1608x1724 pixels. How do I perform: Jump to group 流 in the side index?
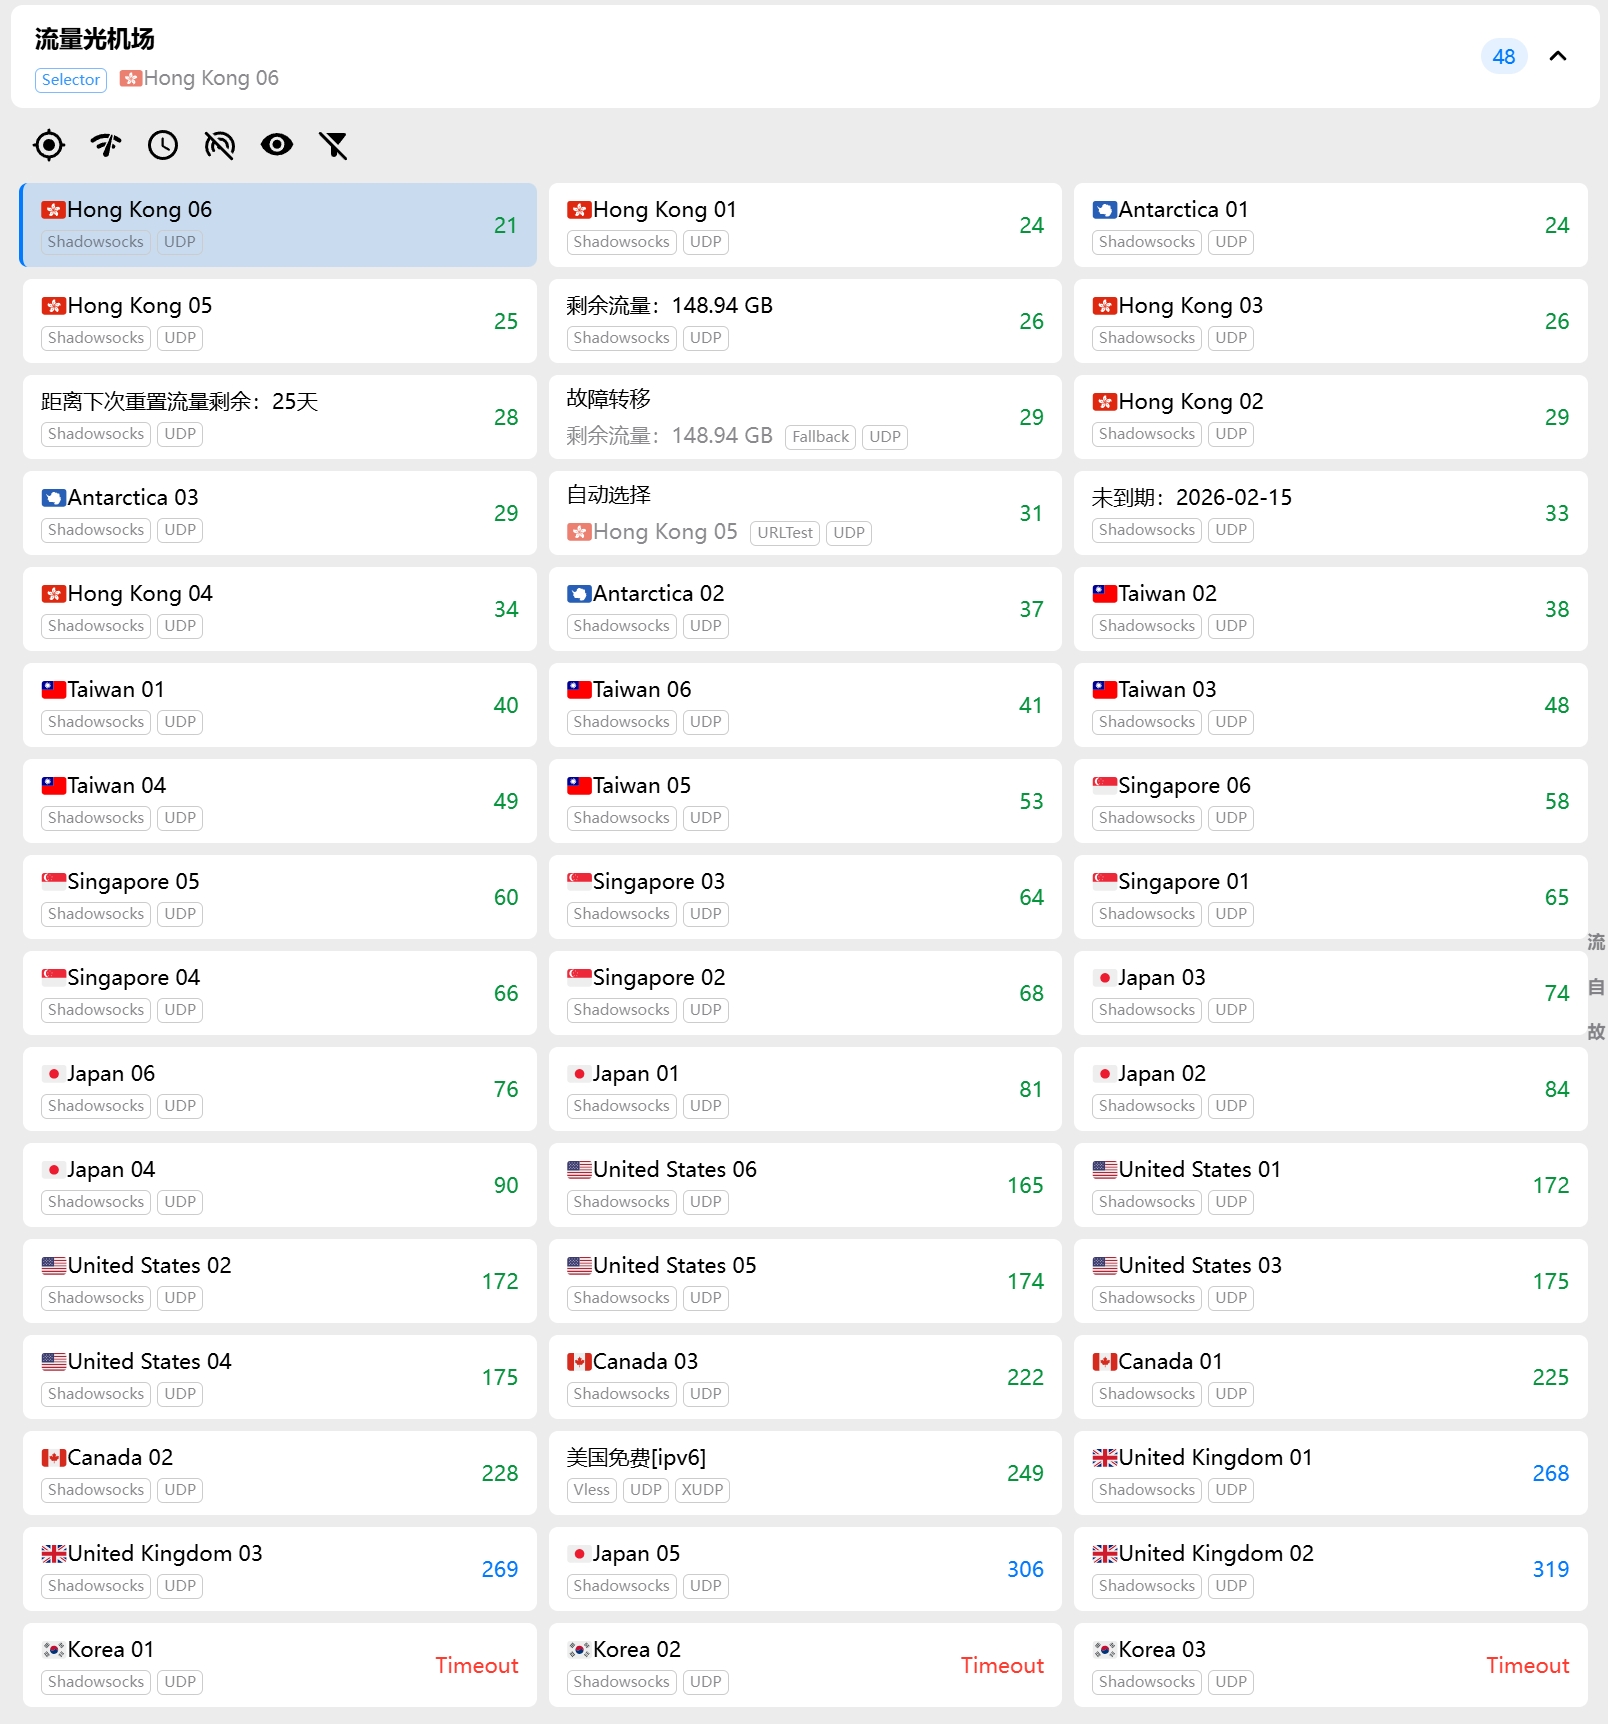1596,942
